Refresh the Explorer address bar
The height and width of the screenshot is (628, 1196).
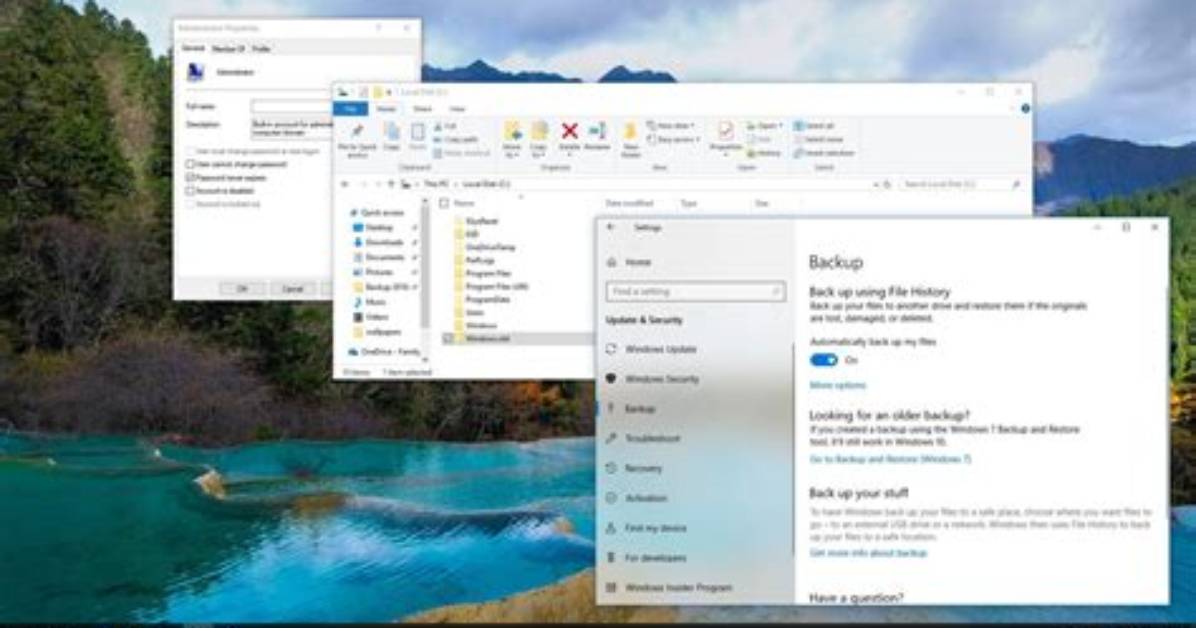pos(887,184)
